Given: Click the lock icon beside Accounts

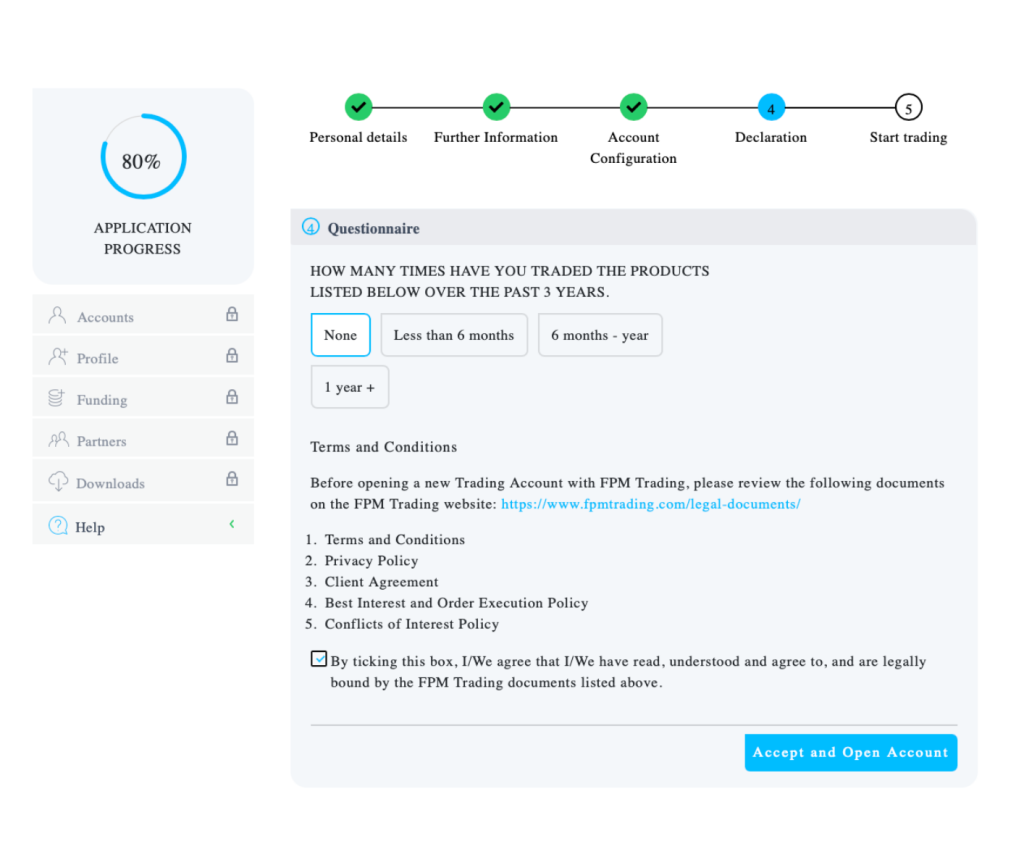Looking at the screenshot, I should 232,315.
